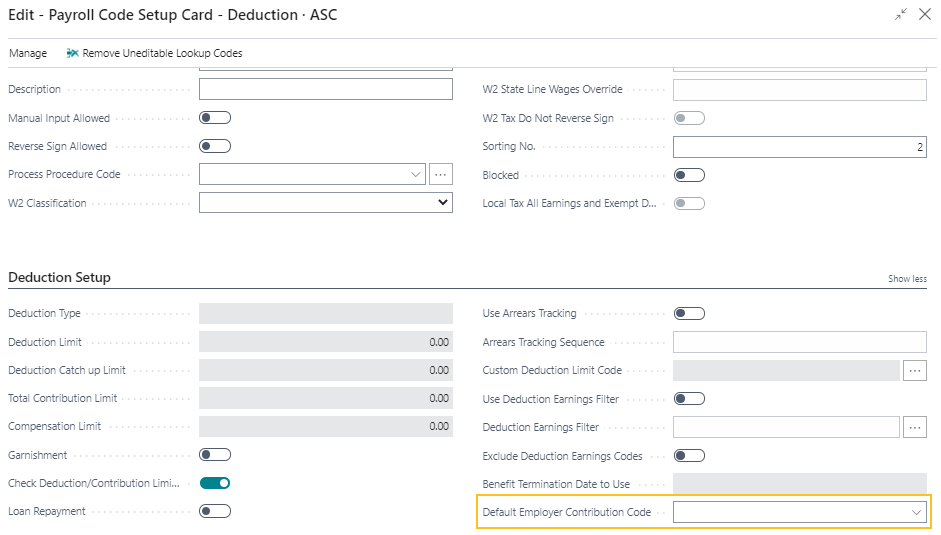The height and width of the screenshot is (535, 941).
Task: Click the collapse window arrows icon
Action: (901, 14)
